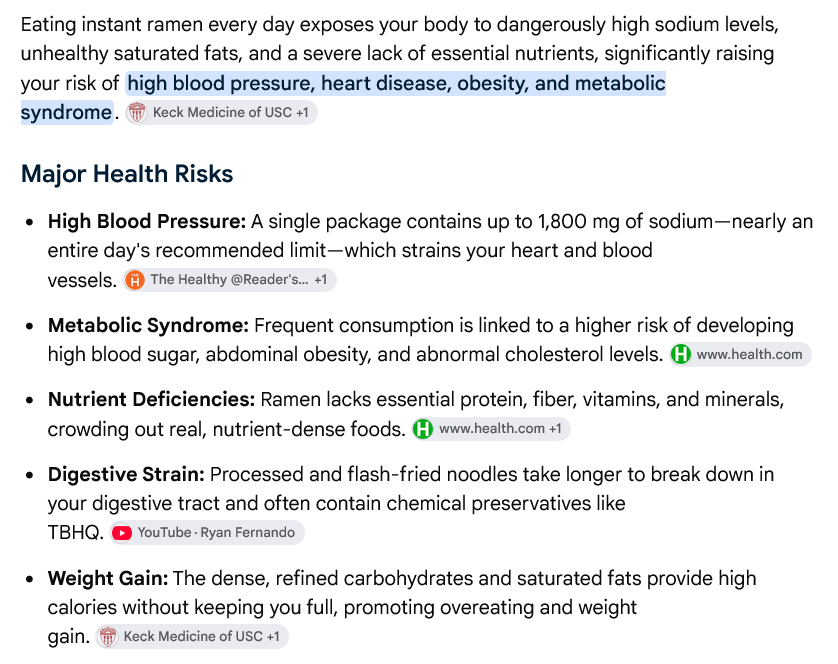
Task: Click Keck Medicine shield icon after Weight Gain
Action: [x=108, y=637]
